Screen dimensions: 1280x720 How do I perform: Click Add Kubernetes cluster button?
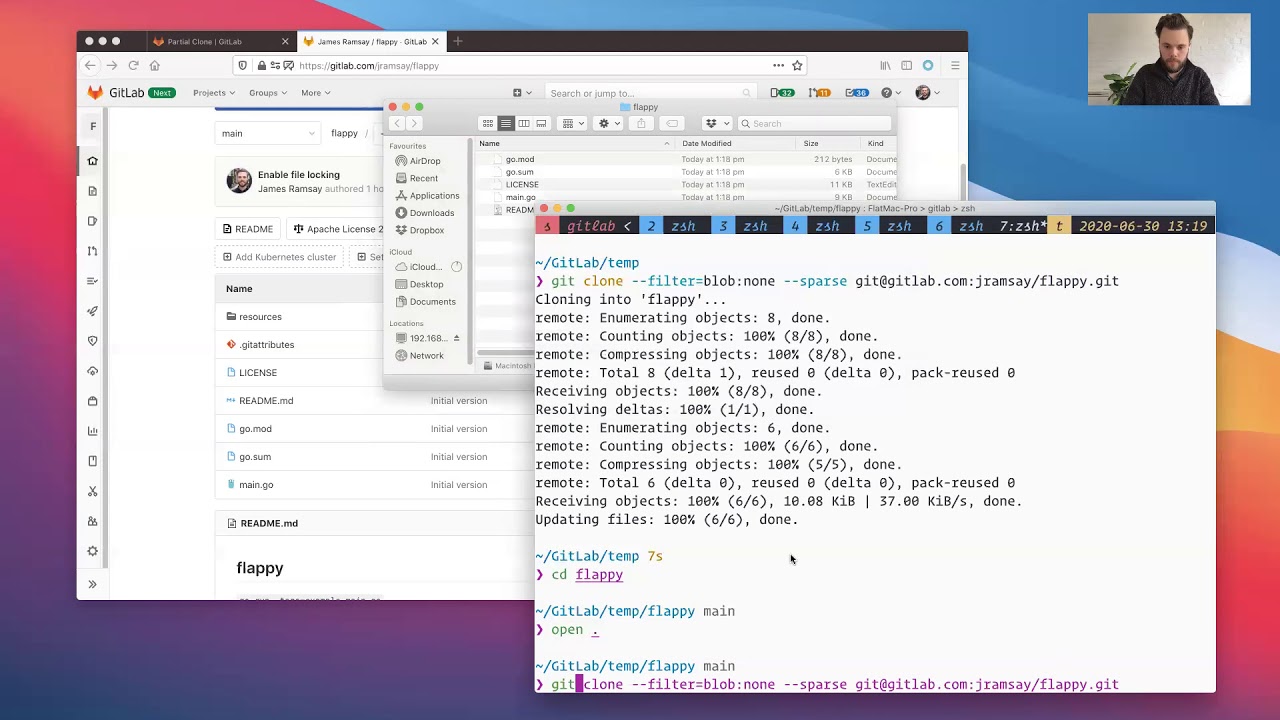pyautogui.click(x=279, y=257)
